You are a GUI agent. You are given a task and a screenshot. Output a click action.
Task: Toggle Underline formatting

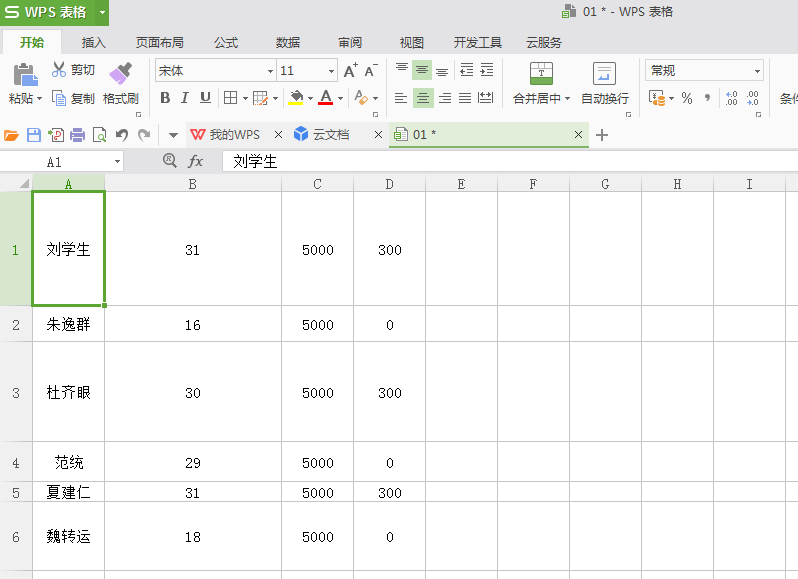tap(205, 98)
